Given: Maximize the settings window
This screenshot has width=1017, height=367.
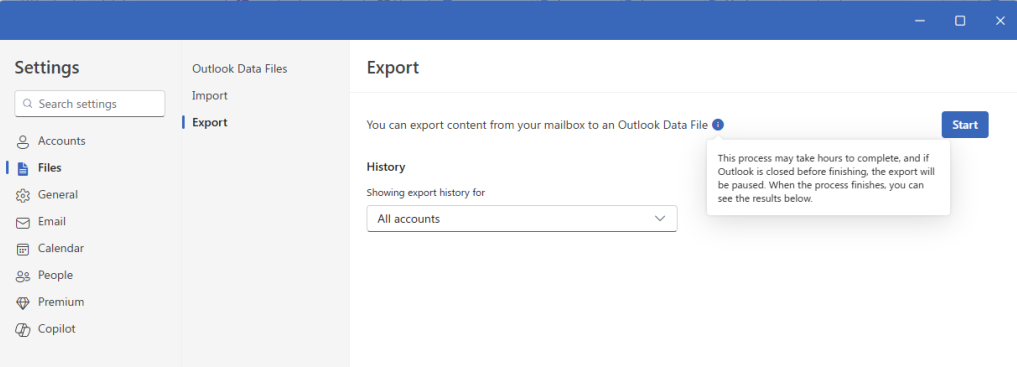Looking at the screenshot, I should coord(959,21).
